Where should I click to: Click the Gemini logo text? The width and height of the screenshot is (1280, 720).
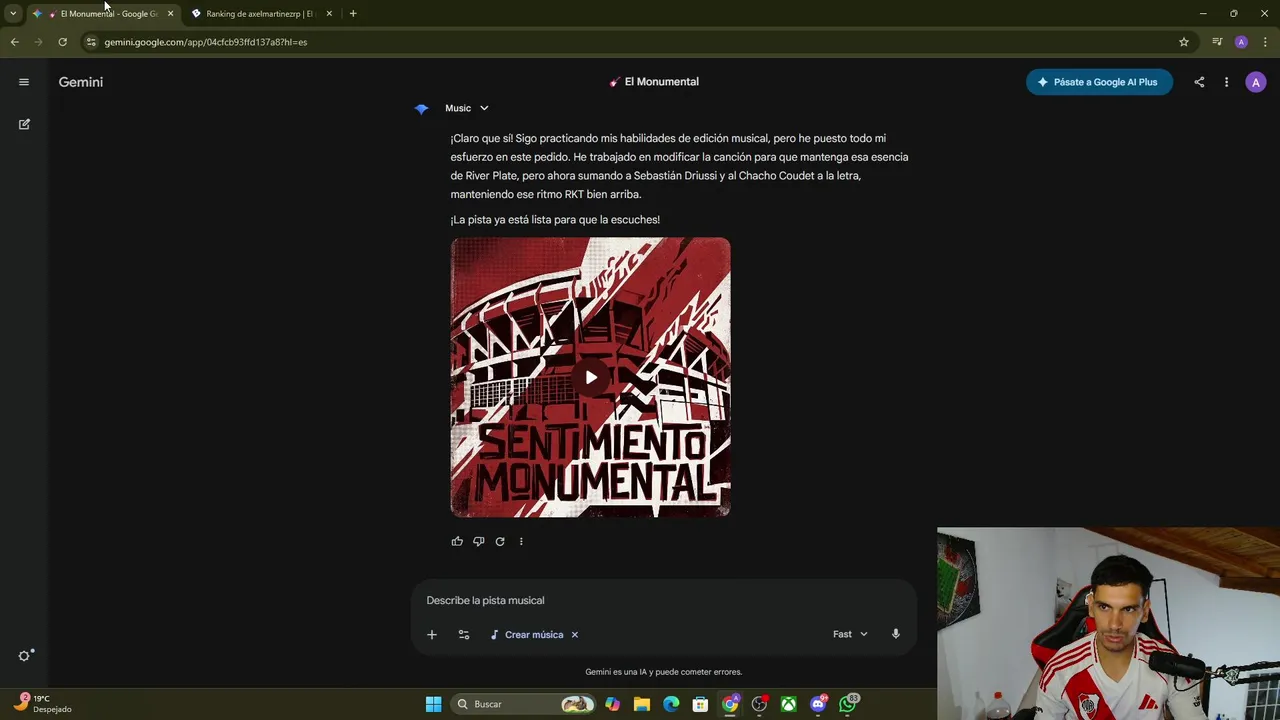coord(81,82)
